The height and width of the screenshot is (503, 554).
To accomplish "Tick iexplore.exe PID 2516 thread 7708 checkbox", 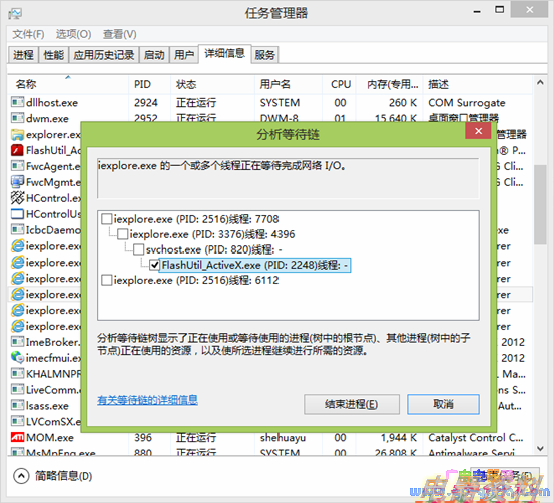I will [106, 219].
